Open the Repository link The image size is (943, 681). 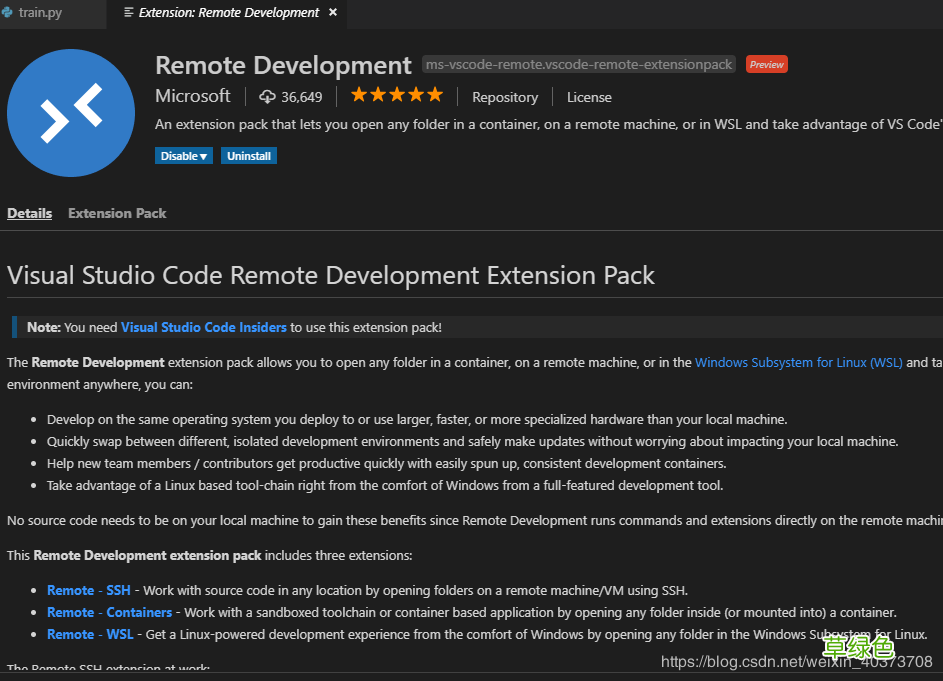coord(505,96)
